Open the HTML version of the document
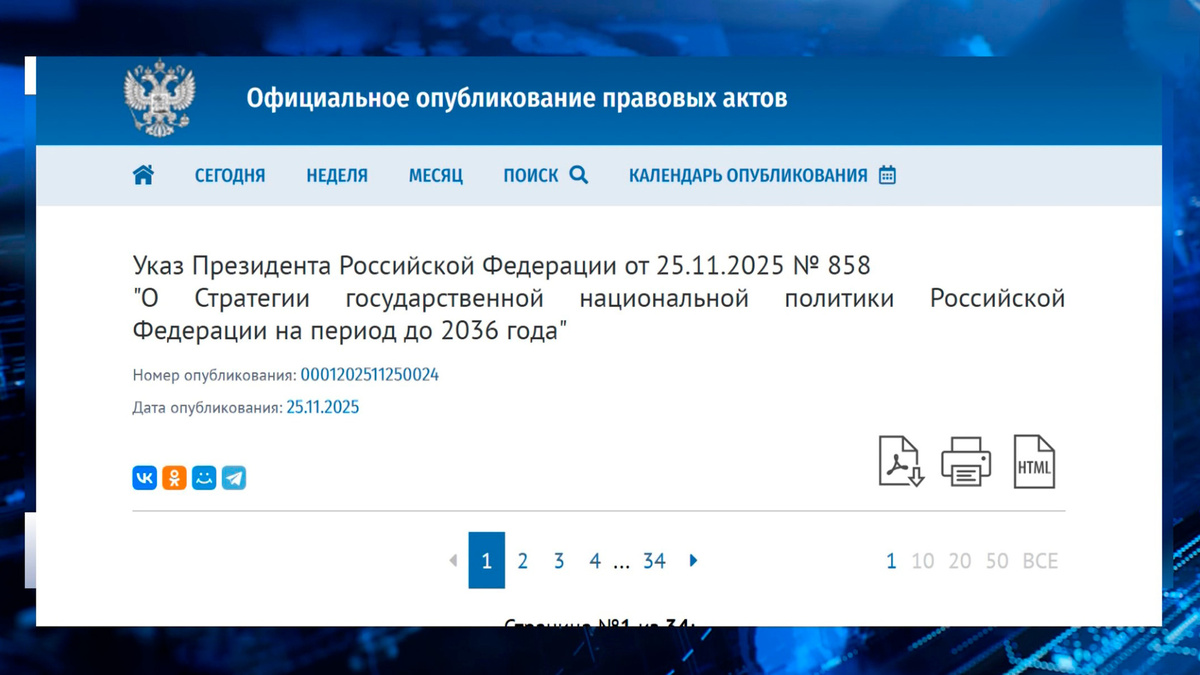1200x675 pixels. pos(1034,461)
